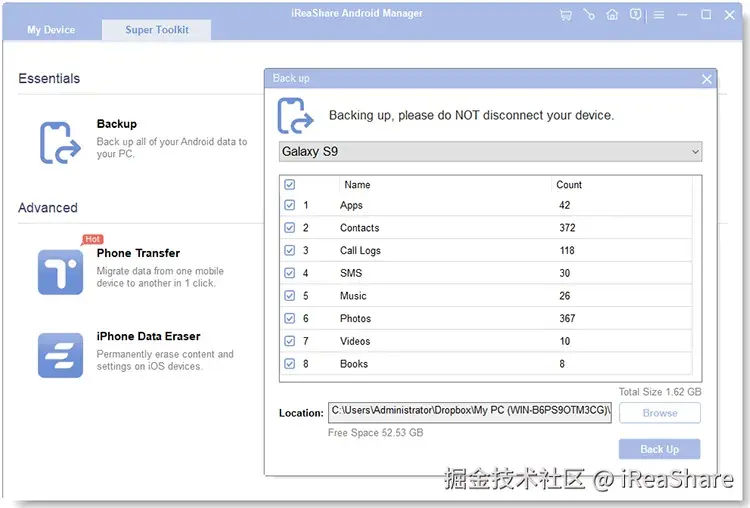Select the Music row name
Screen dimensions: 750x508
coord(353,296)
